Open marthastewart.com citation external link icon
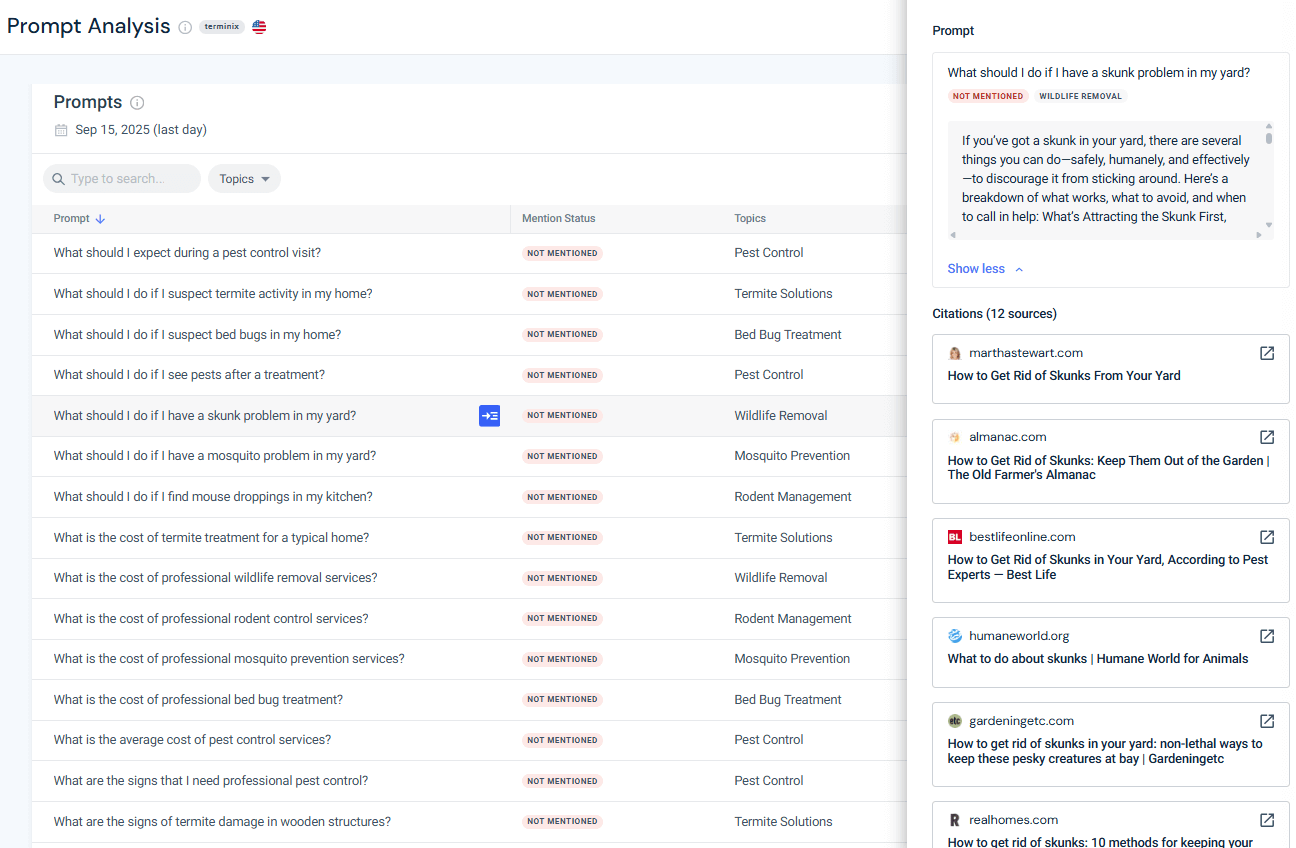Screen dimensions: 1296x848 1267,353
